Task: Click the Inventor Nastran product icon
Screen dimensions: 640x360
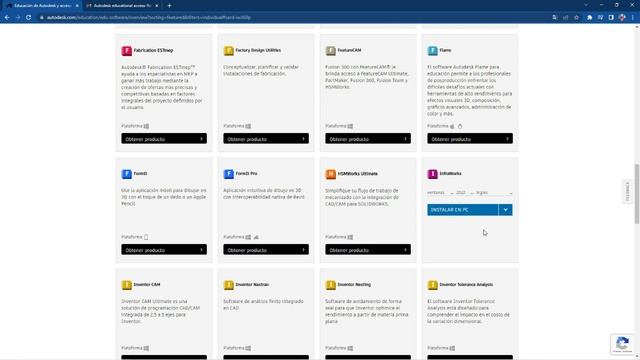Action: (x=229, y=285)
